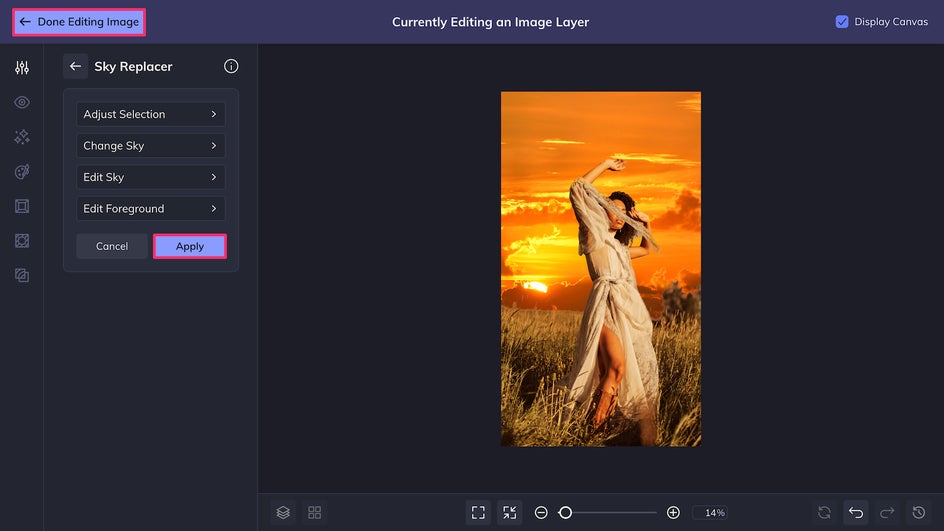Apply the sky replacement

[190, 246]
